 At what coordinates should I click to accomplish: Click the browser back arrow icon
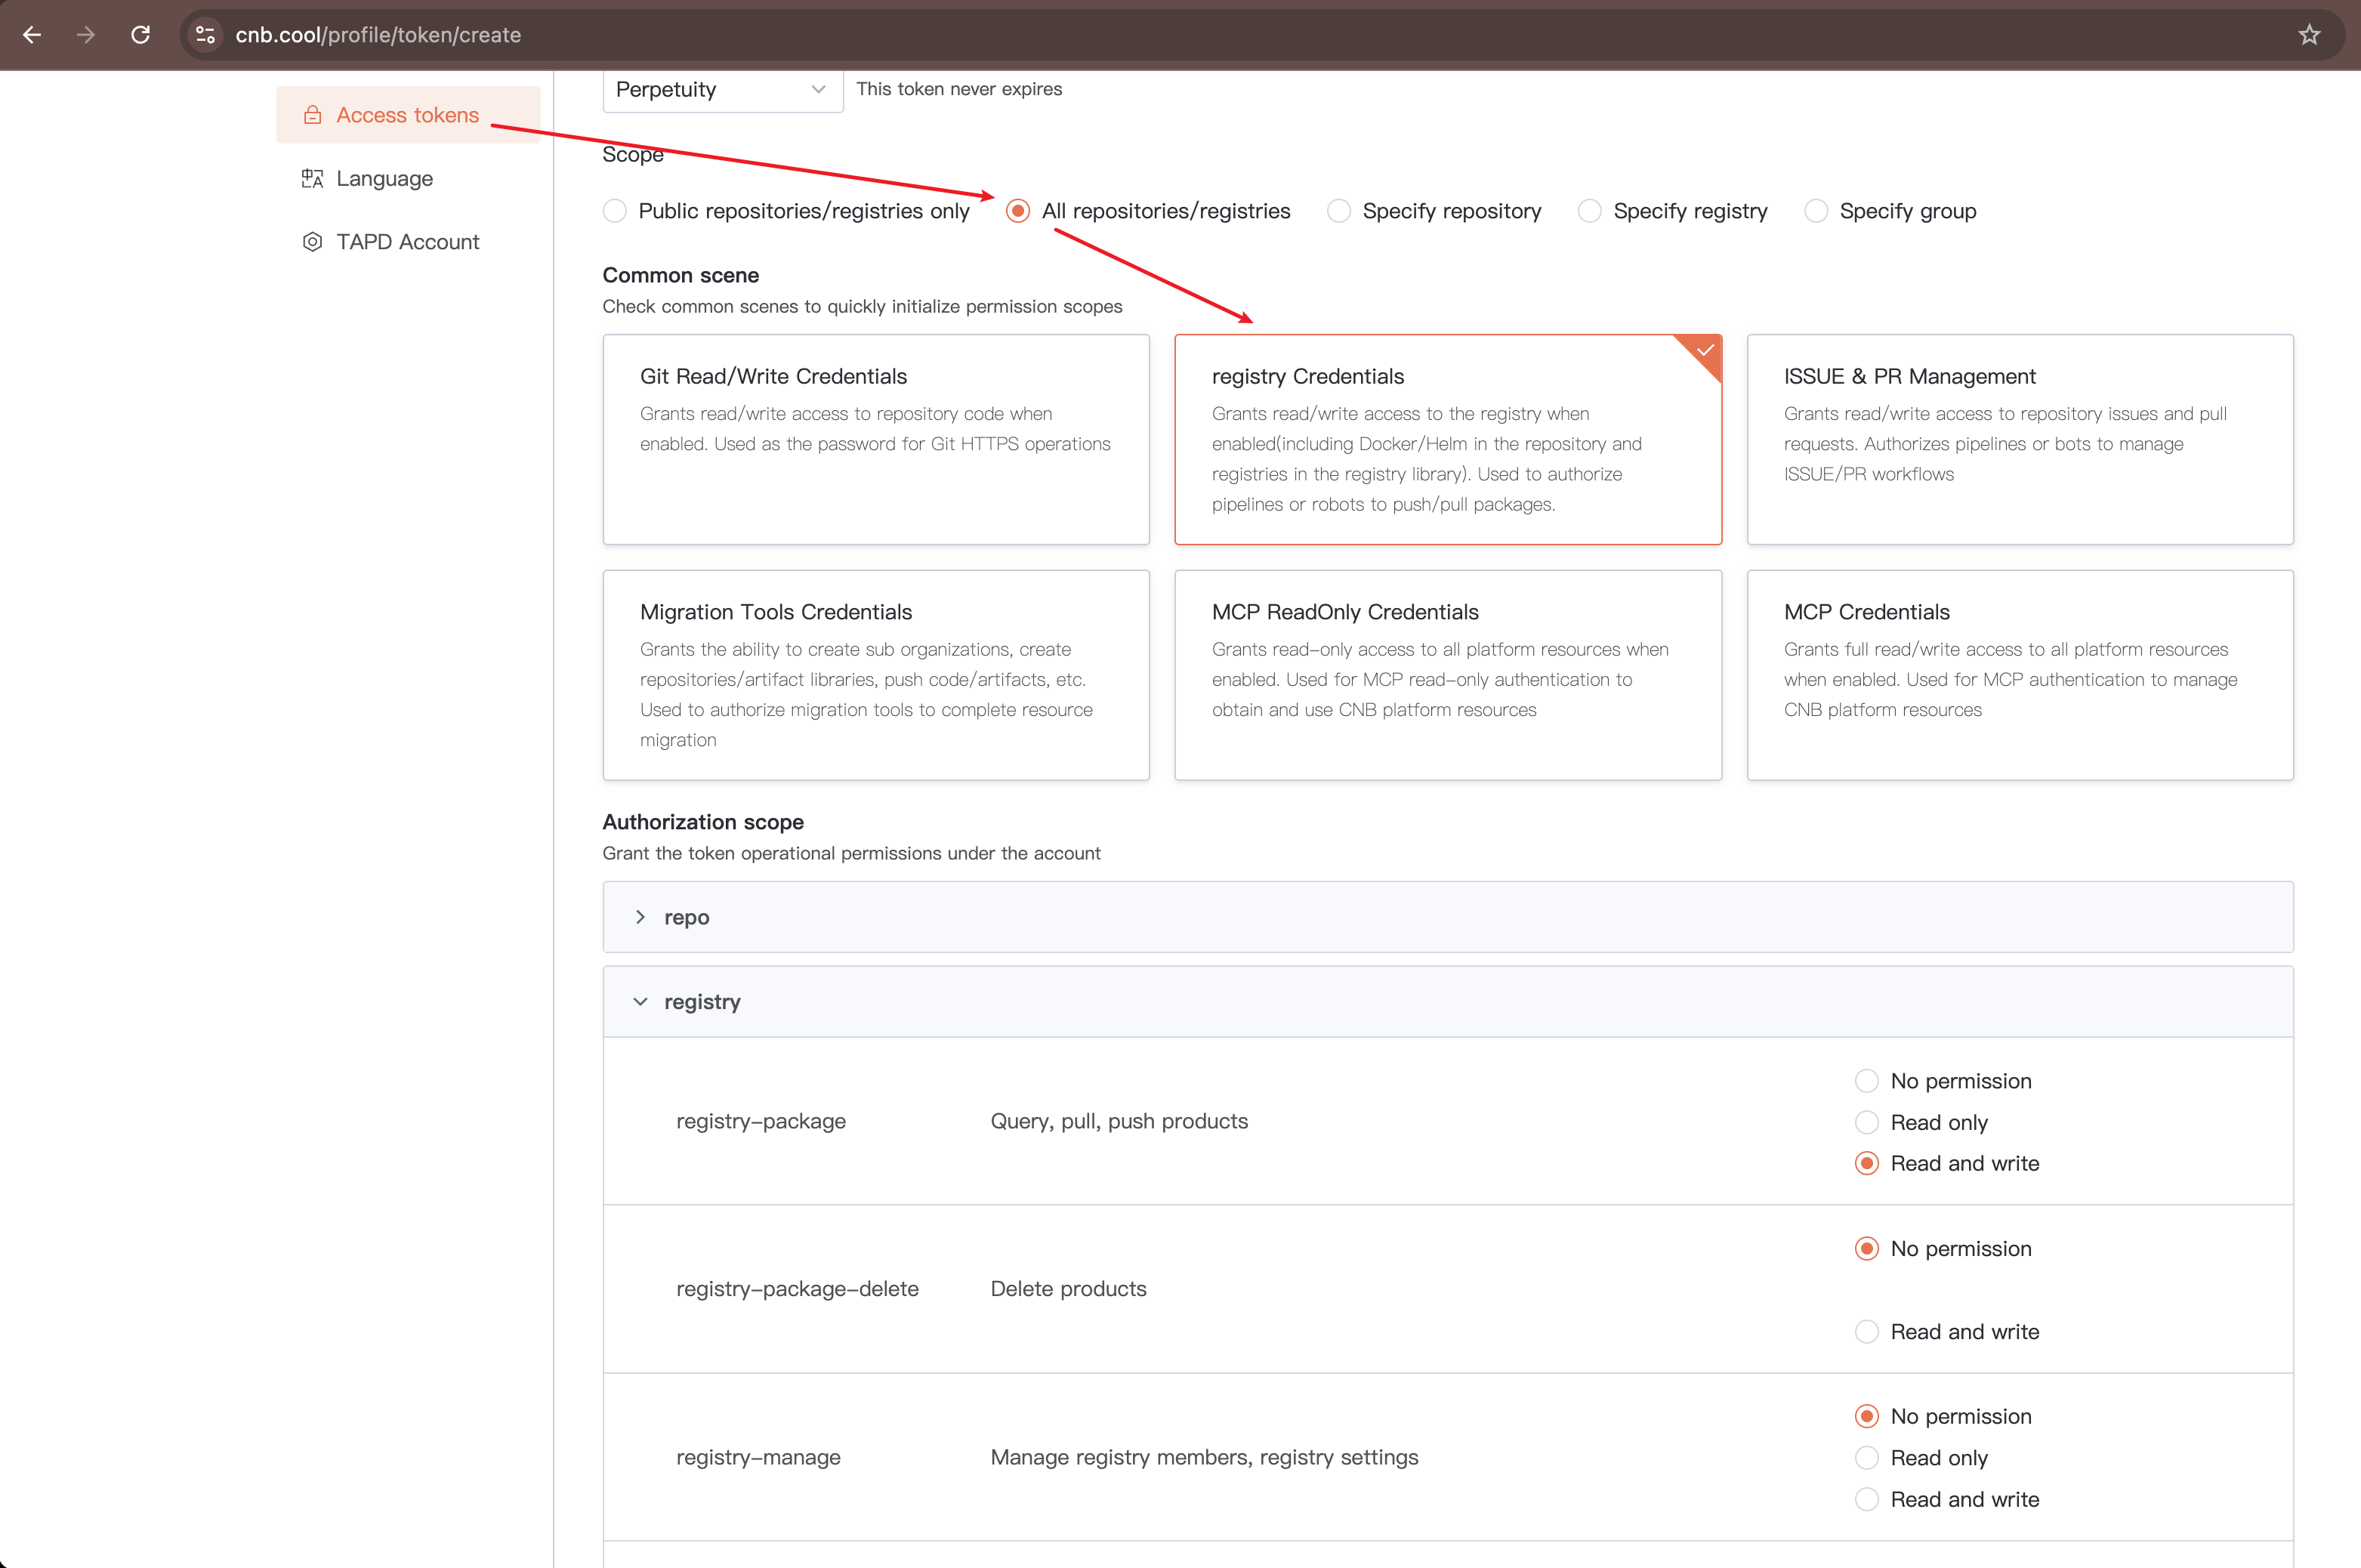[x=32, y=35]
